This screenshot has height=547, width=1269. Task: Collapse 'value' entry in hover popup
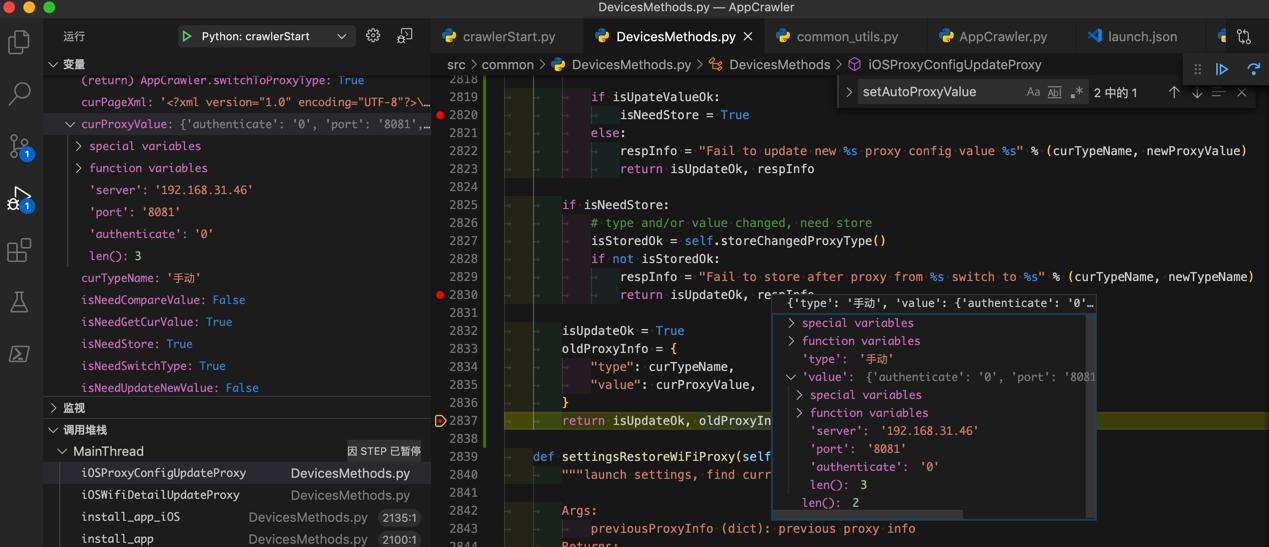791,377
